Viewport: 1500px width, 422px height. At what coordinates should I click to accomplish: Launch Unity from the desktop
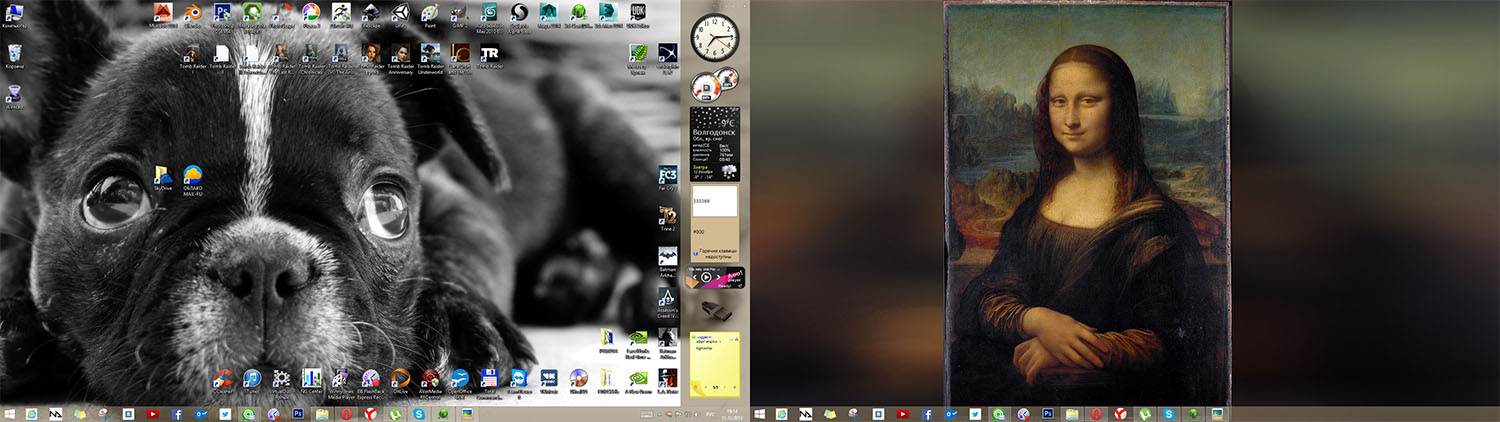[401, 14]
